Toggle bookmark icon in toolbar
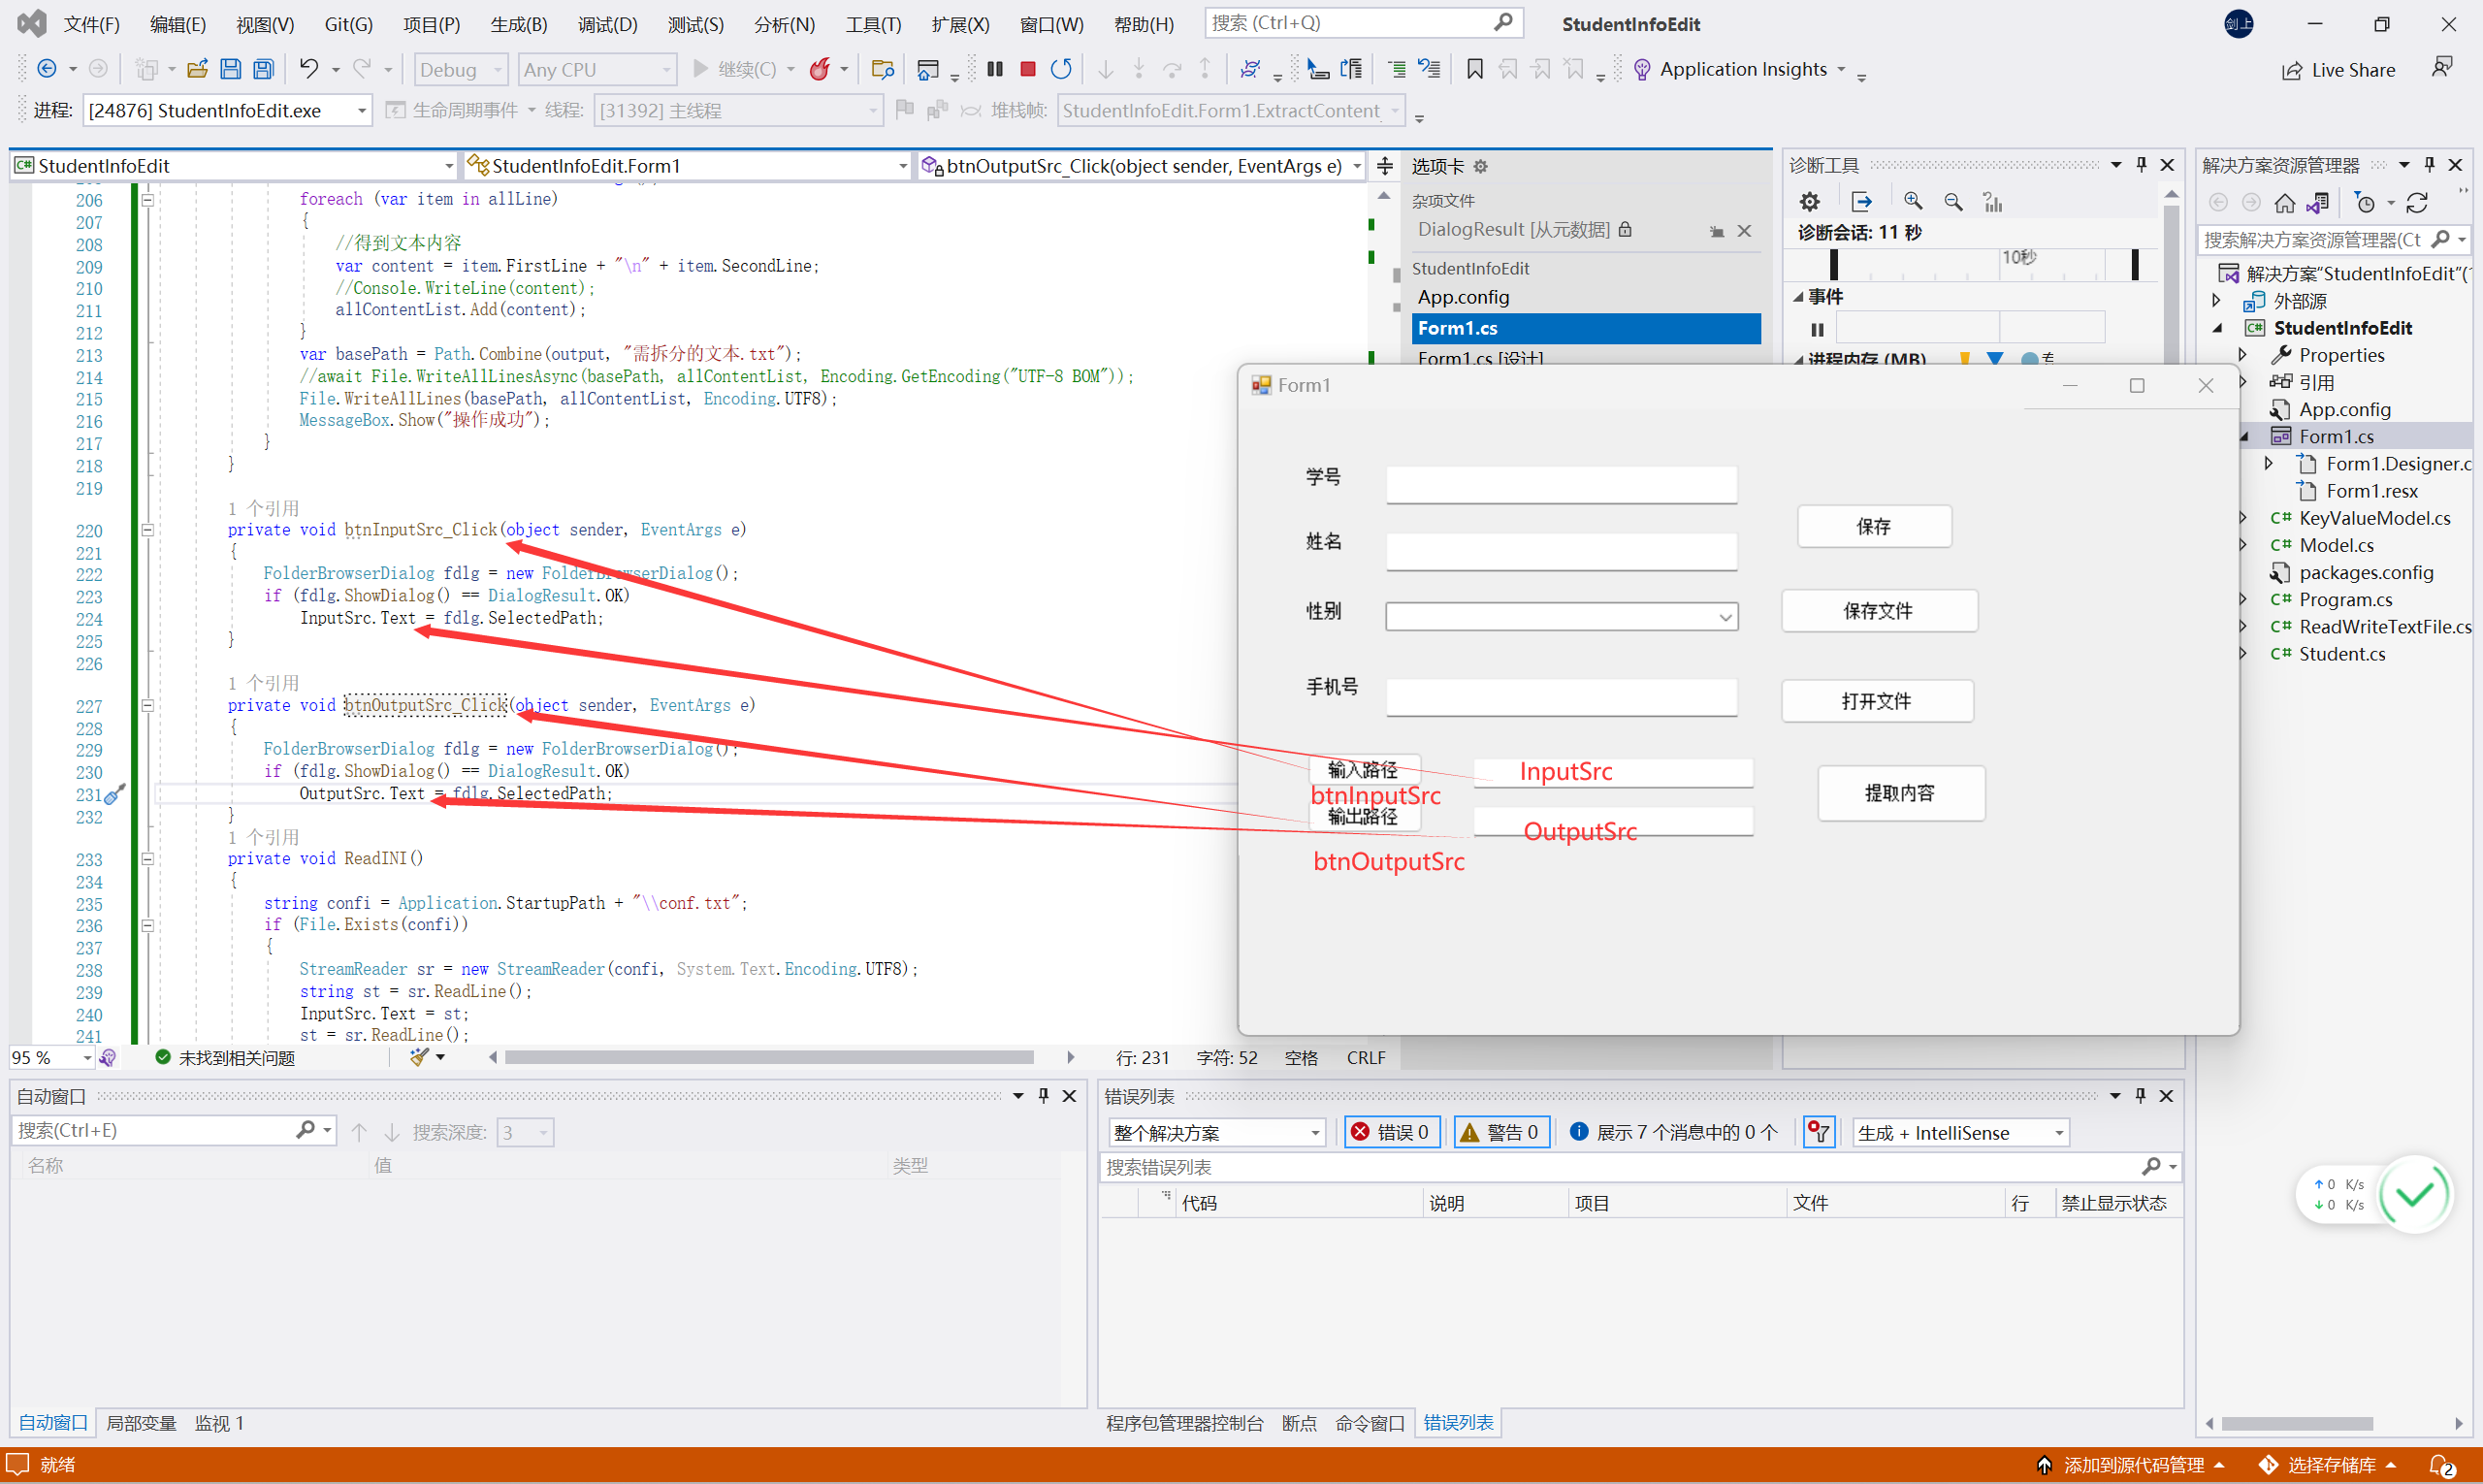Image resolution: width=2483 pixels, height=1484 pixels. click(x=1474, y=69)
